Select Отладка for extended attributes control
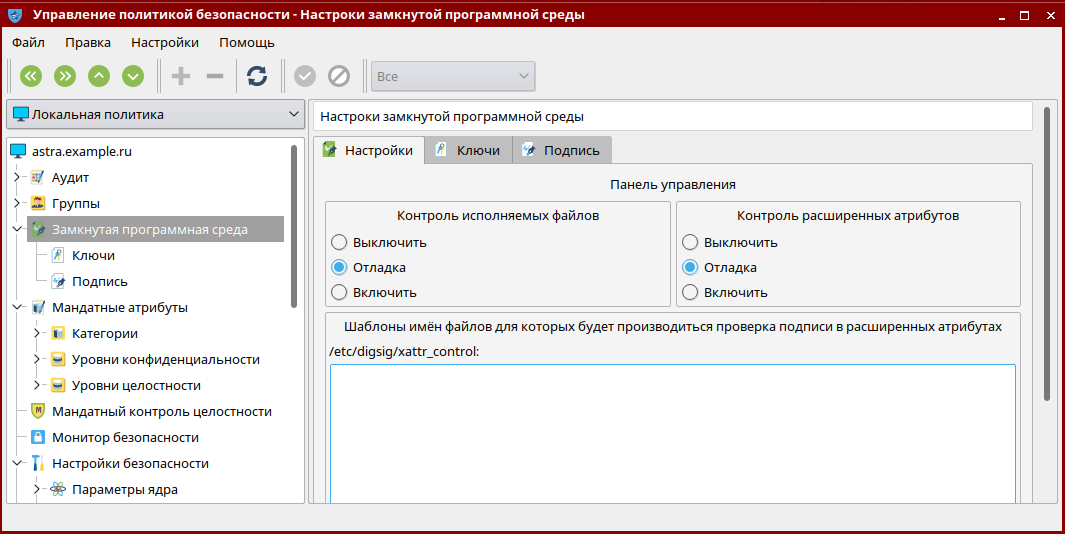 [690, 267]
